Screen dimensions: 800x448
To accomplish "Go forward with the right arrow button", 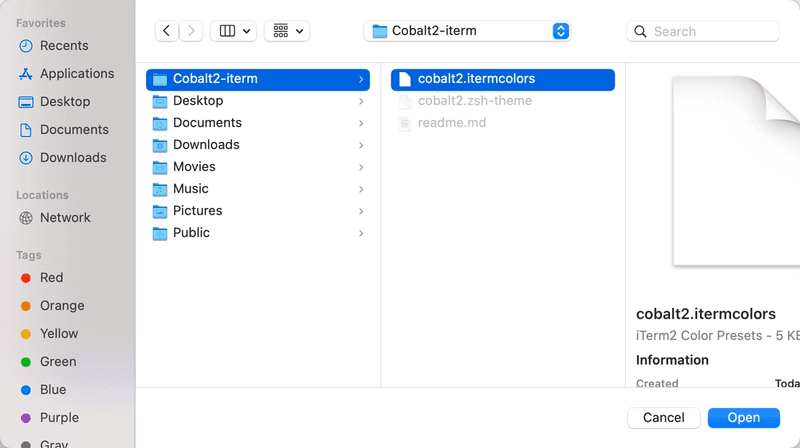I will (191, 31).
